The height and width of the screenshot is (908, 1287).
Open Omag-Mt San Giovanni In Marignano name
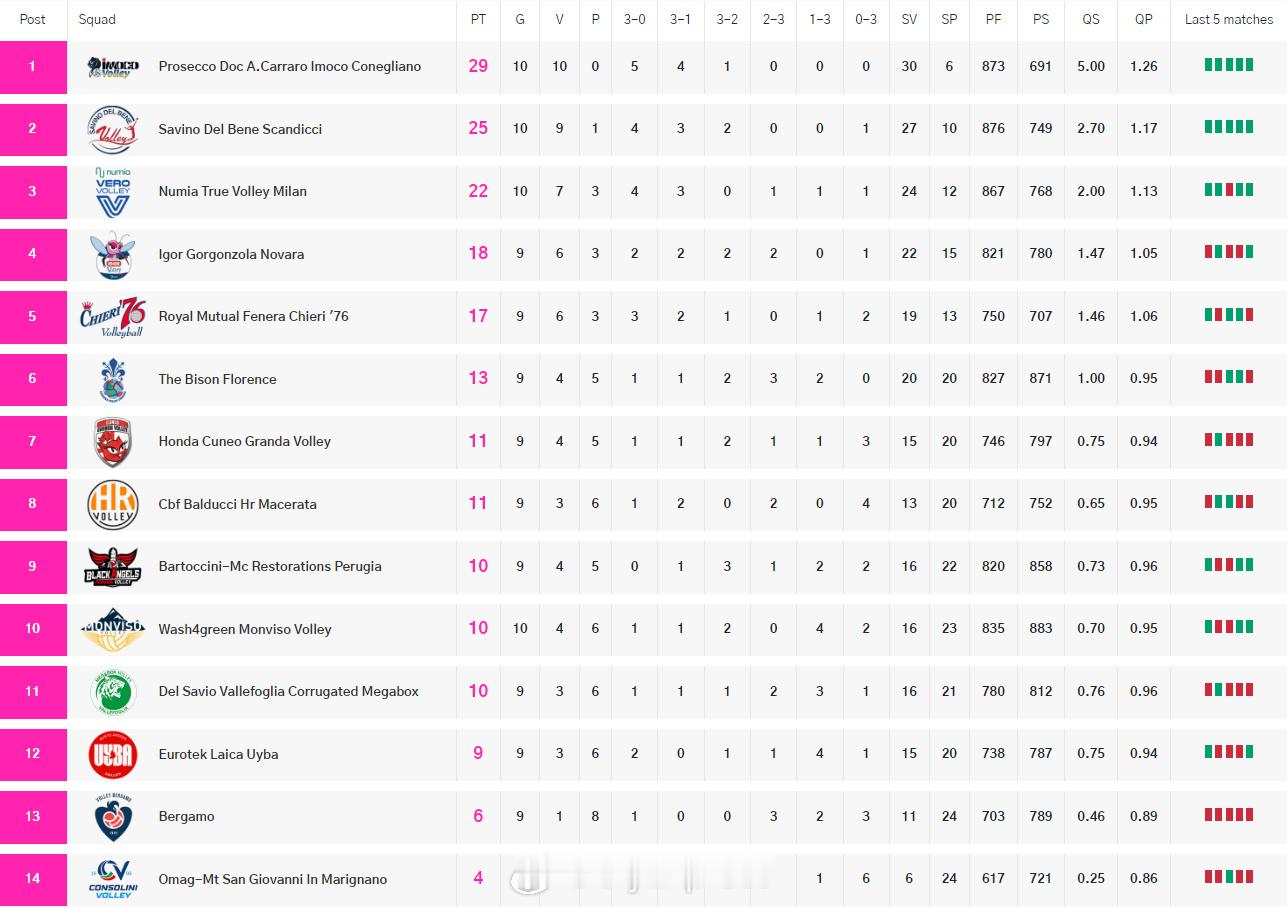[273, 879]
